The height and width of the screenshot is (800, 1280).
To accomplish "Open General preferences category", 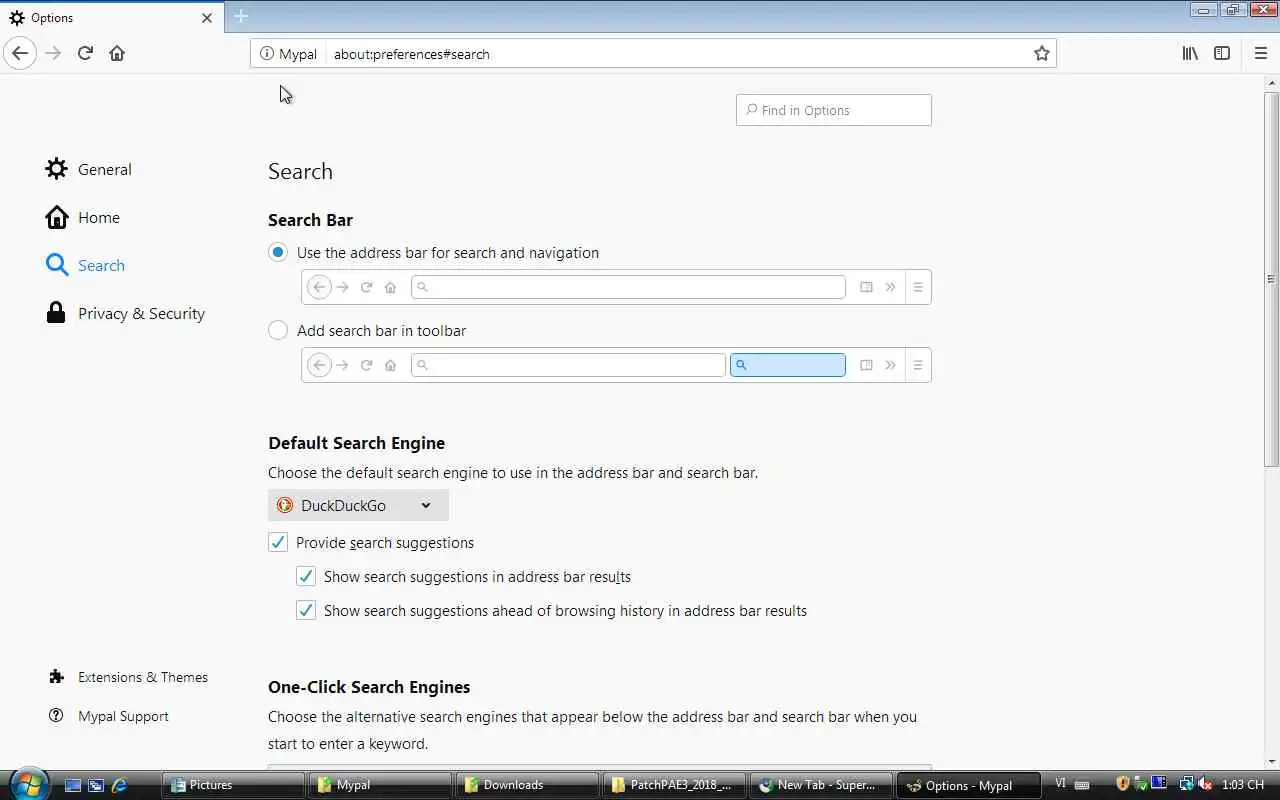I will pyautogui.click(x=89, y=169).
